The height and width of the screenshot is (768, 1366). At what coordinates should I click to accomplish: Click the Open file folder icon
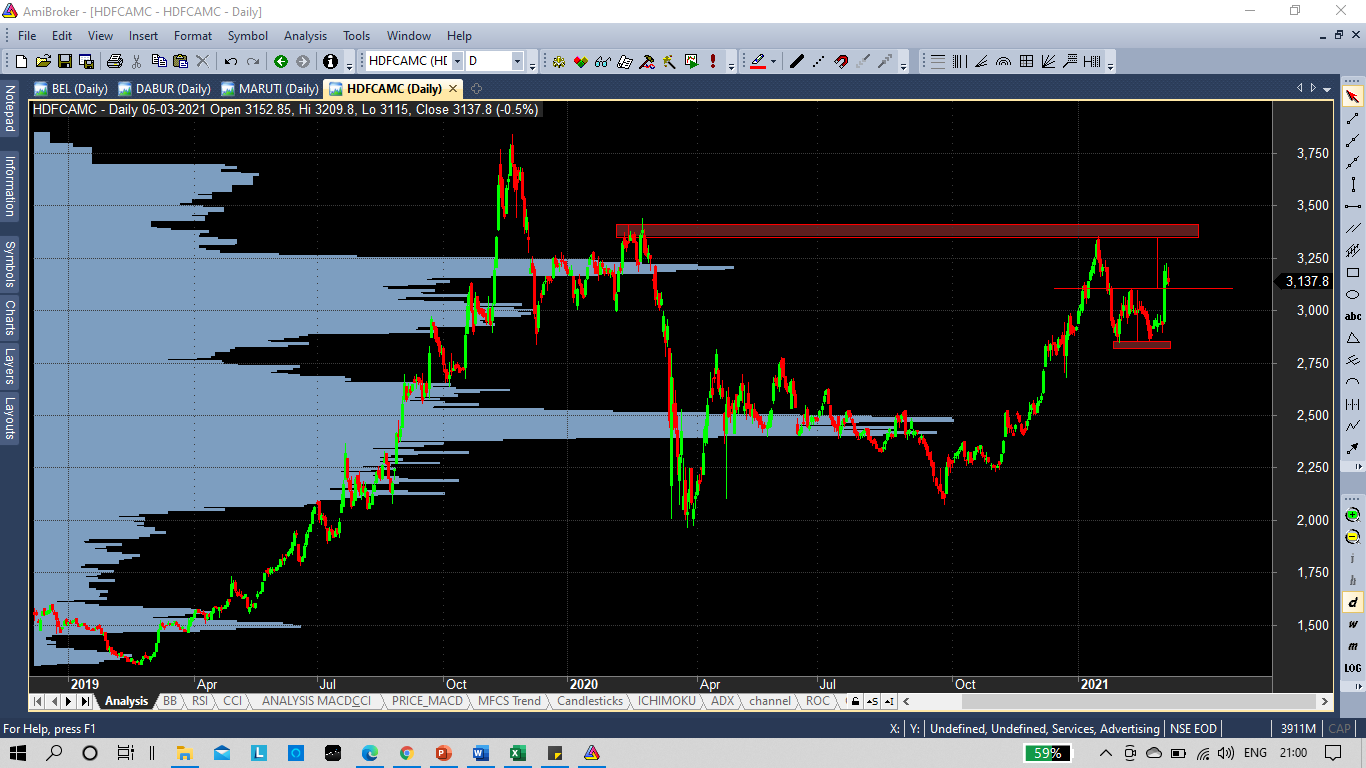(x=43, y=61)
